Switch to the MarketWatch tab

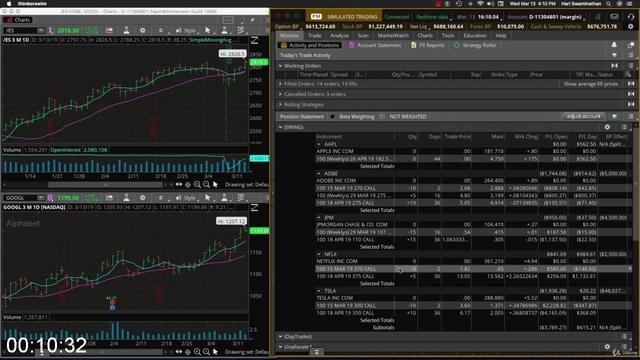click(x=393, y=36)
